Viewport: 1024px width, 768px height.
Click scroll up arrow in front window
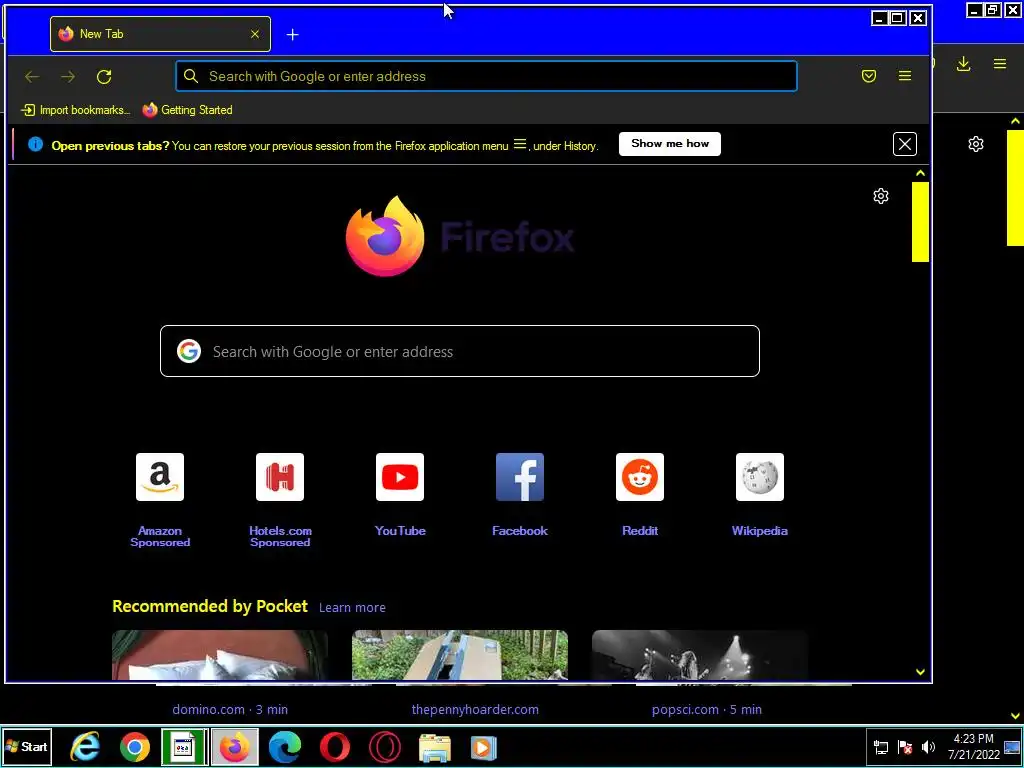[x=920, y=173]
